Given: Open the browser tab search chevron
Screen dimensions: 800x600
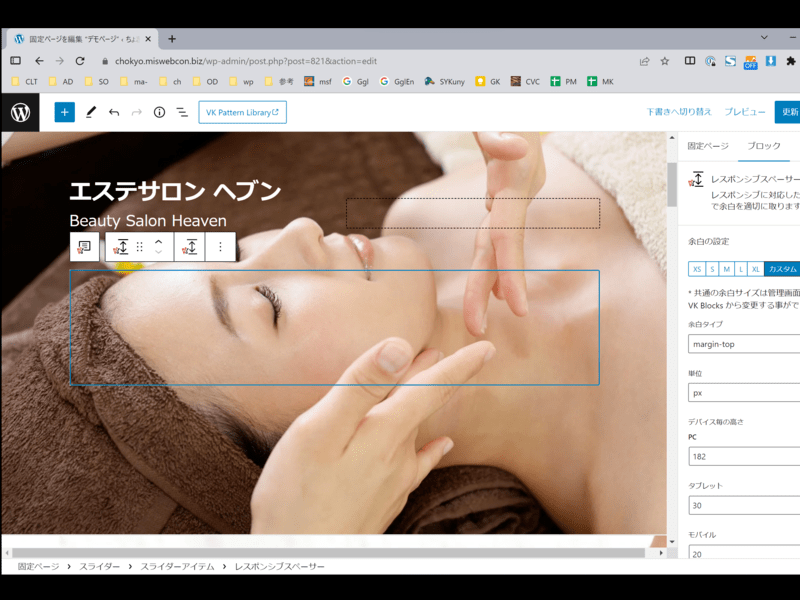Looking at the screenshot, I should tap(764, 38).
